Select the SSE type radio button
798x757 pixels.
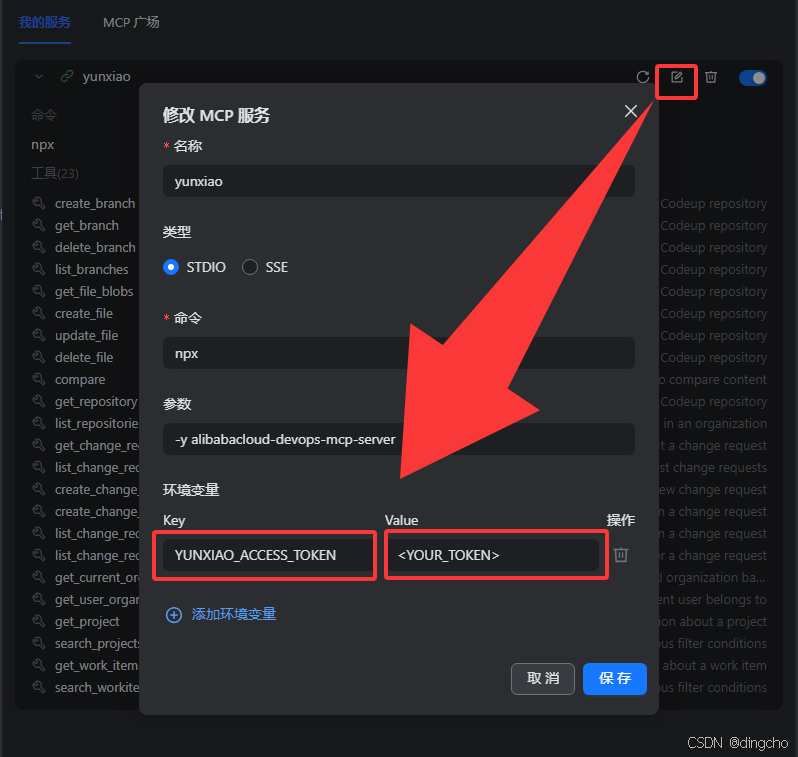[x=250, y=267]
